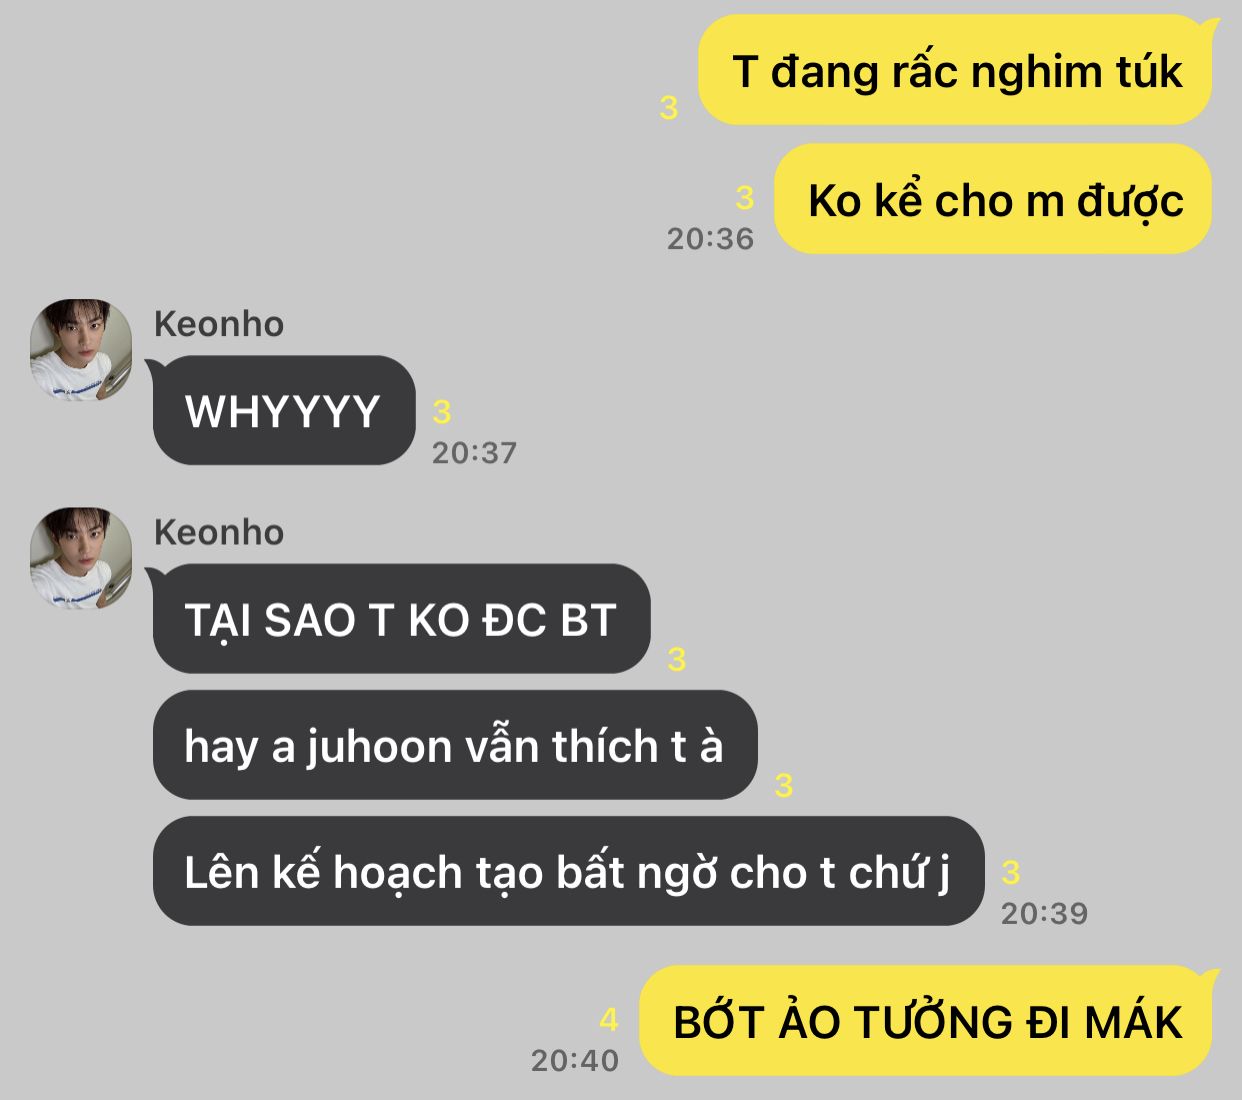
Task: Click unread count 3 above 20:36 timestamp
Action: (x=744, y=198)
